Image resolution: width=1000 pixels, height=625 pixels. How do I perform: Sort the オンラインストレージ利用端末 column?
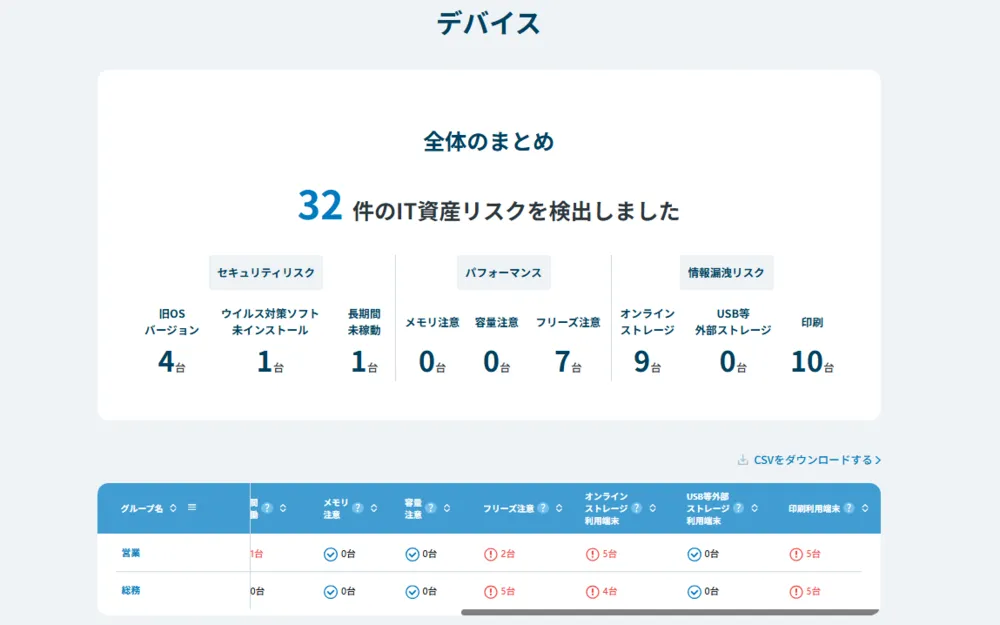[x=652, y=508]
